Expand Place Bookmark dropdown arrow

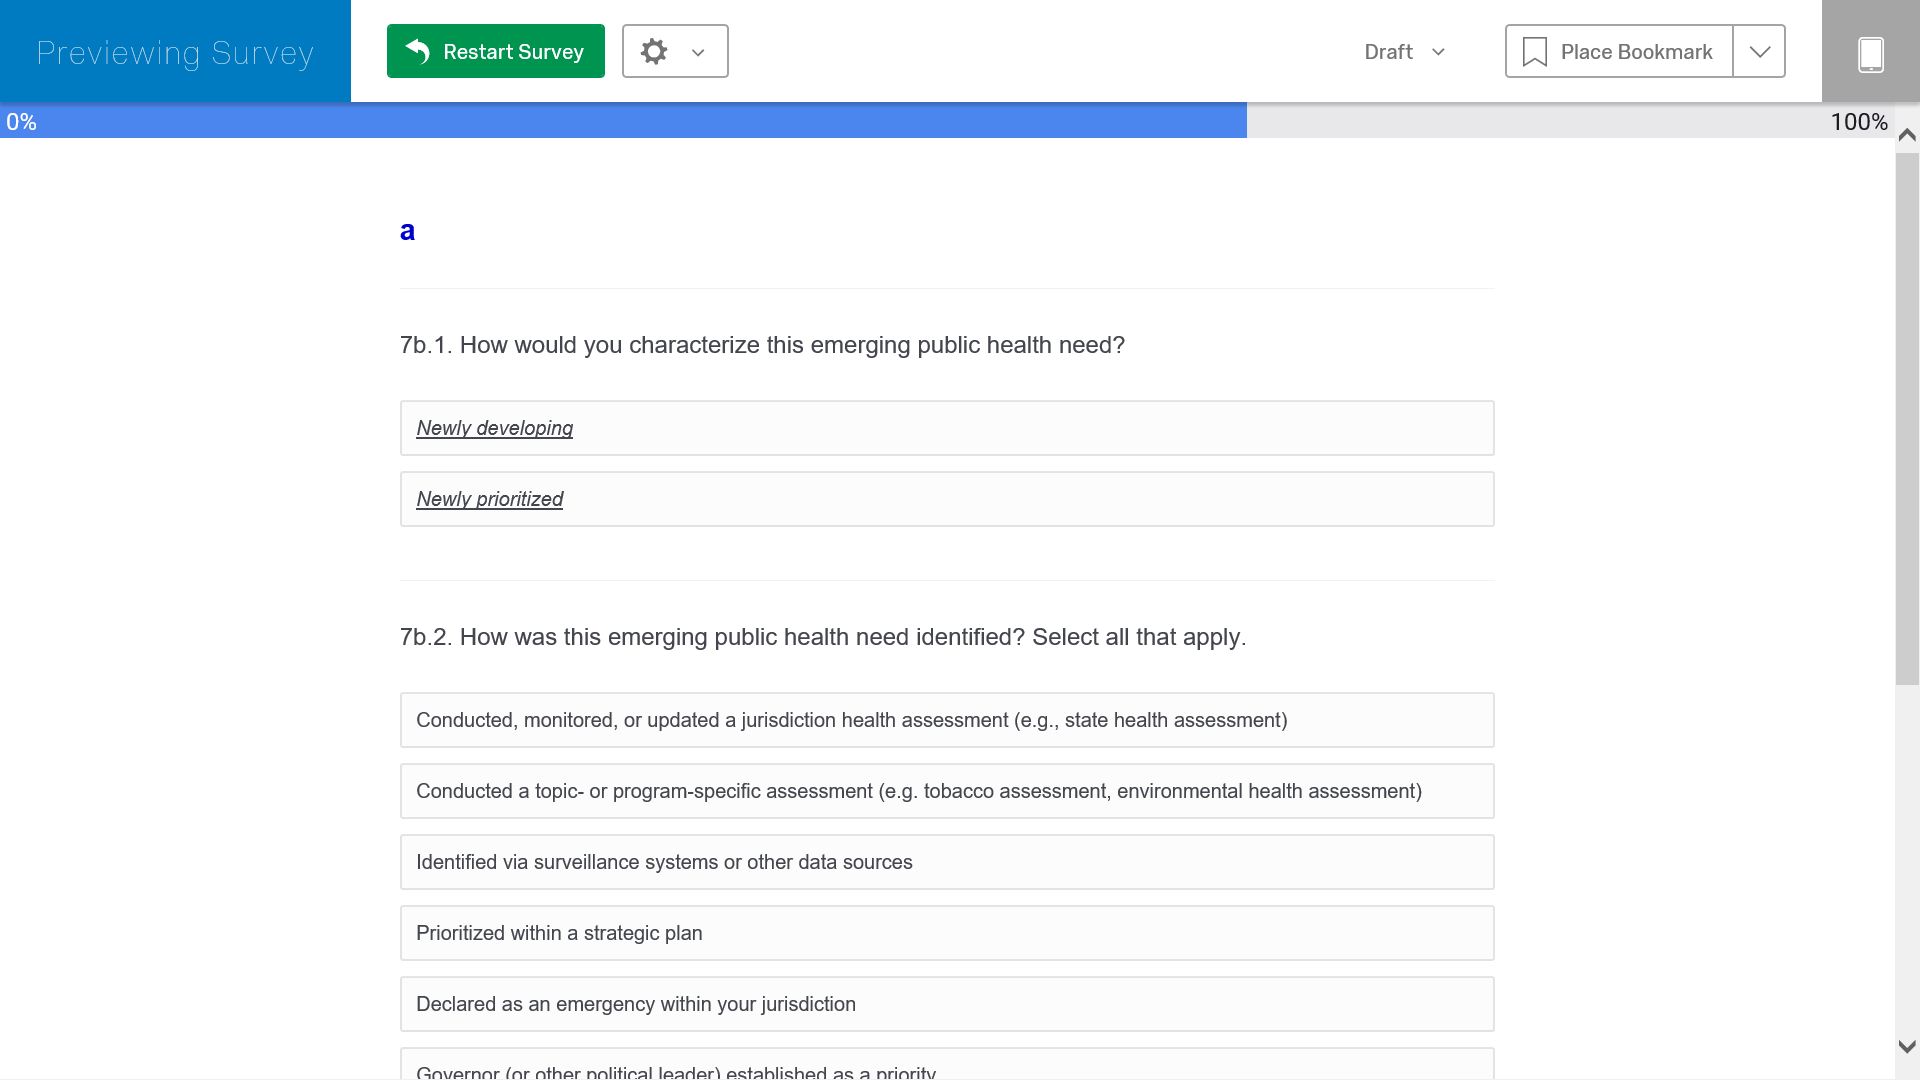(1759, 52)
